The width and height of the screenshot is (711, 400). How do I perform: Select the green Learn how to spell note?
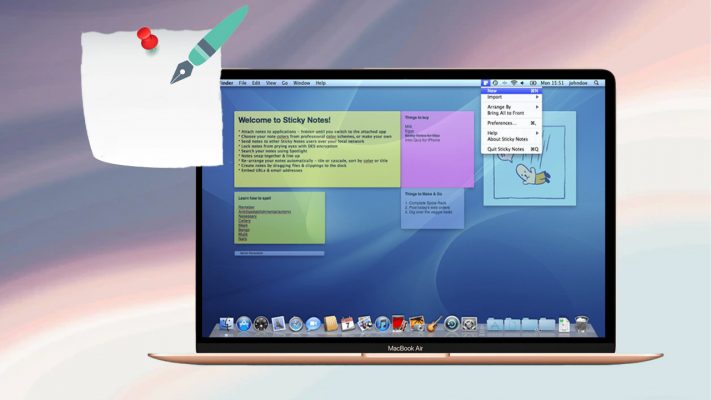279,218
